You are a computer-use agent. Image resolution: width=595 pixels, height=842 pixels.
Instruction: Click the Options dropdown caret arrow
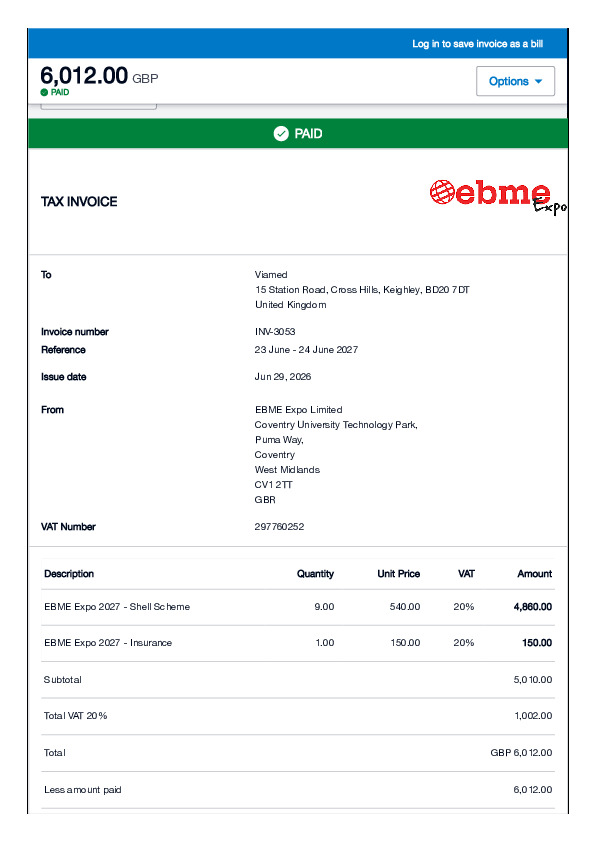(x=539, y=82)
